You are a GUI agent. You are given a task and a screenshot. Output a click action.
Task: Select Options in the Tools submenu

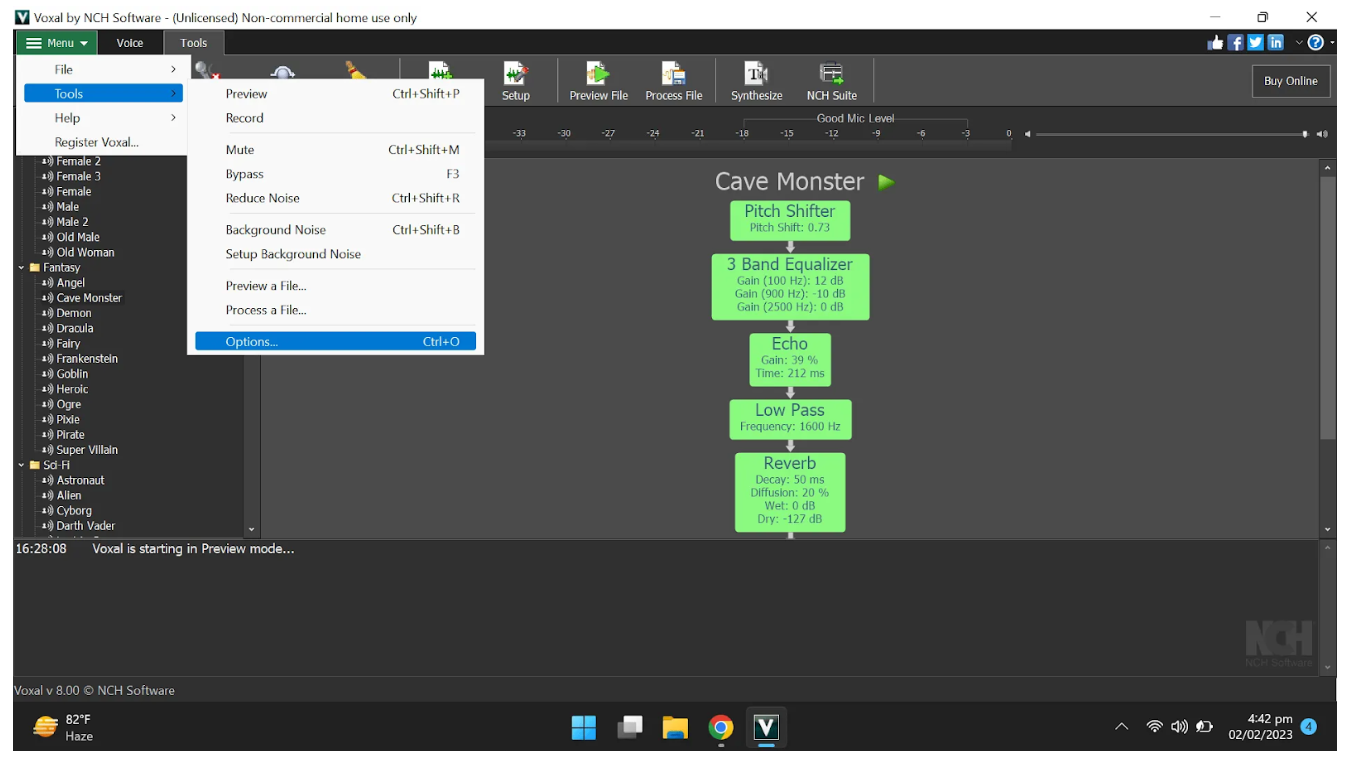point(335,342)
